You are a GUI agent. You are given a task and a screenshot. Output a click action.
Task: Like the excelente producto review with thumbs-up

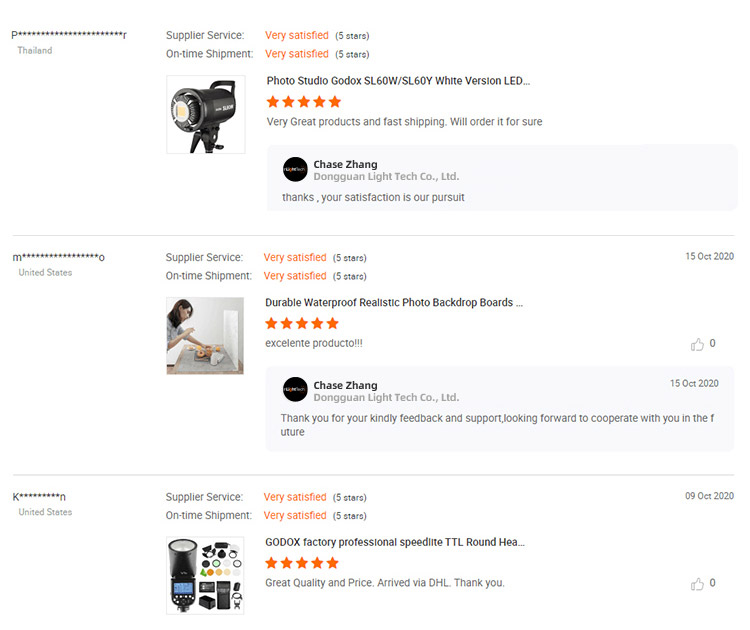[x=697, y=345]
